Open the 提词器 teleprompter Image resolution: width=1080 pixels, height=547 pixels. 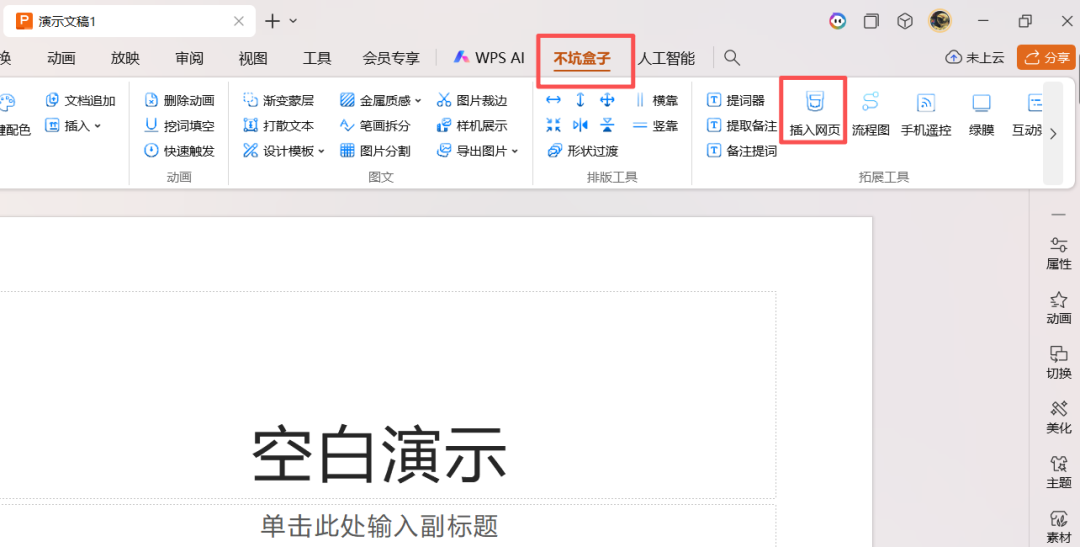pyautogui.click(x=736, y=101)
